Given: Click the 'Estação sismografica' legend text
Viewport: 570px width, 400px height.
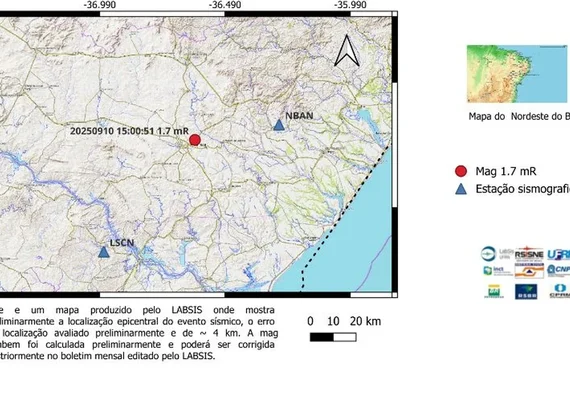Looking at the screenshot, I should pyautogui.click(x=522, y=189).
